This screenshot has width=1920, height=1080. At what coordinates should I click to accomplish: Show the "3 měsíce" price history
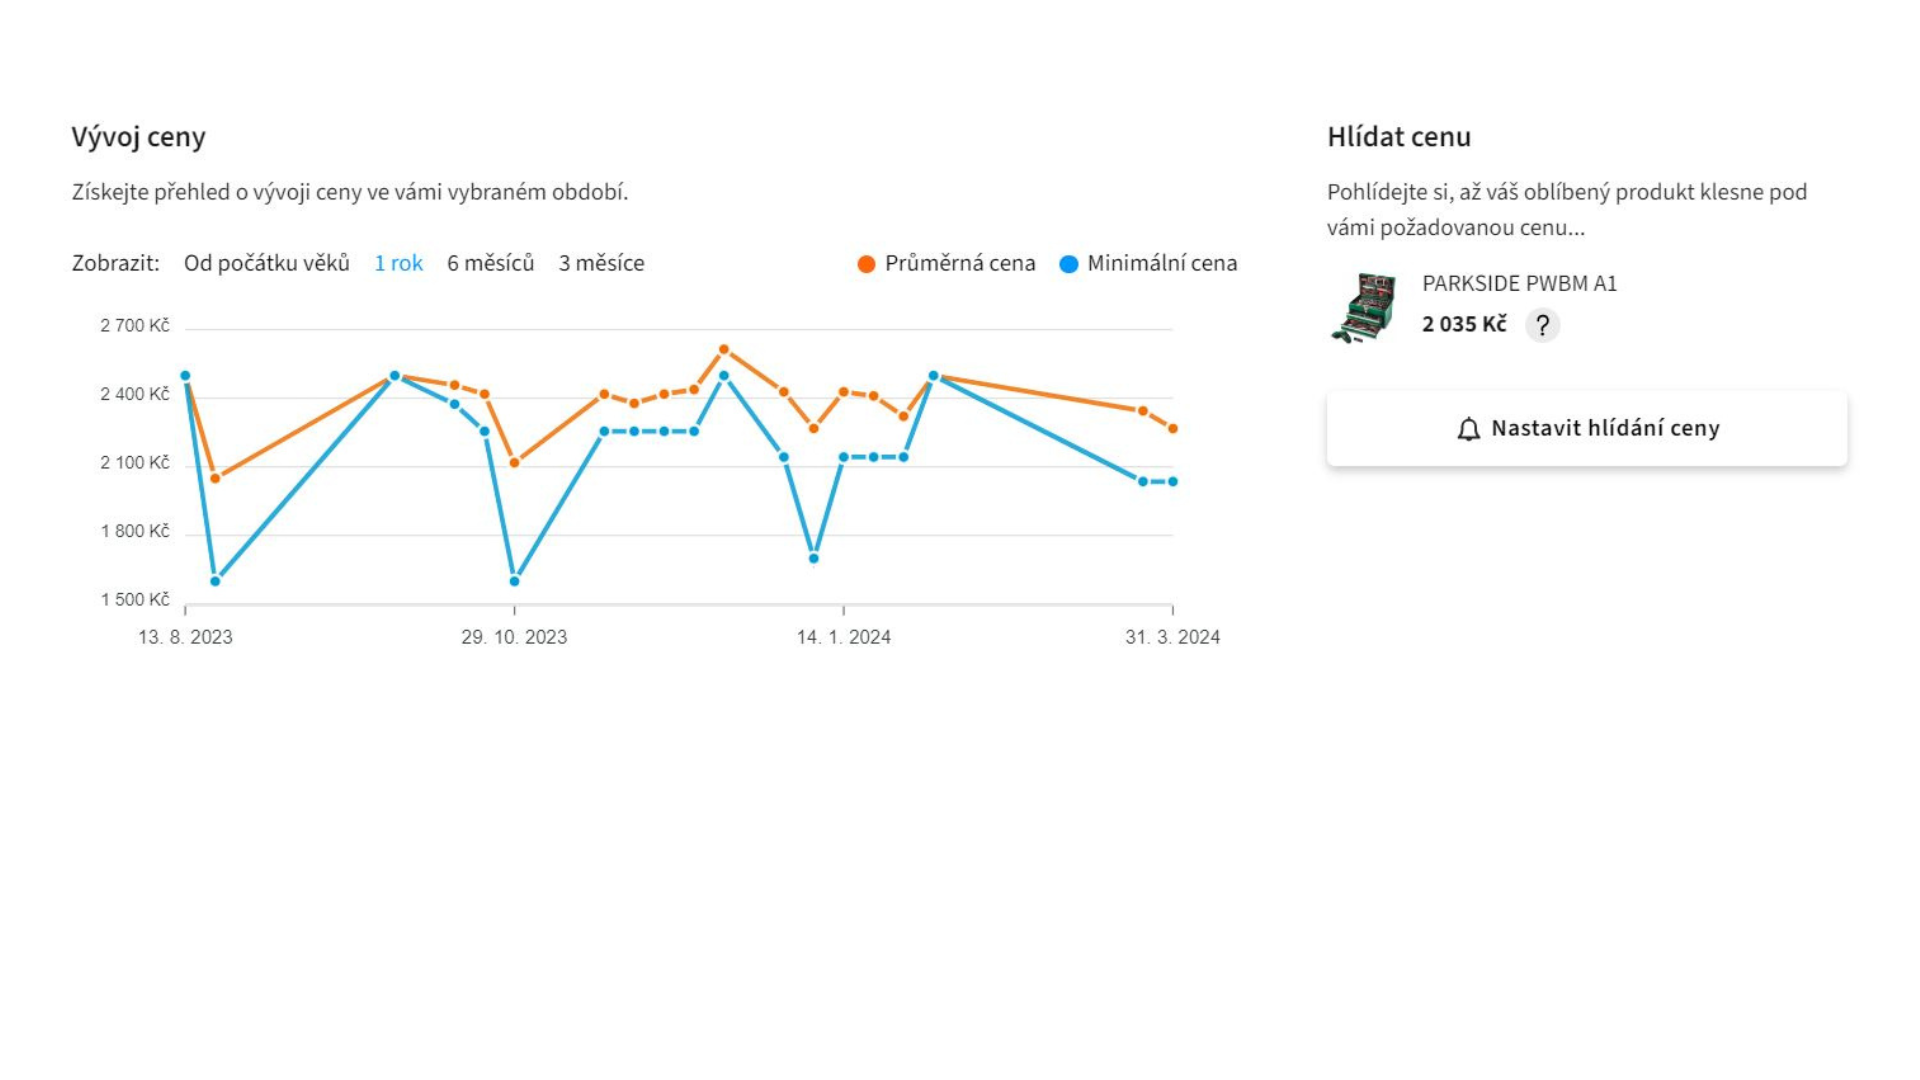(x=601, y=263)
